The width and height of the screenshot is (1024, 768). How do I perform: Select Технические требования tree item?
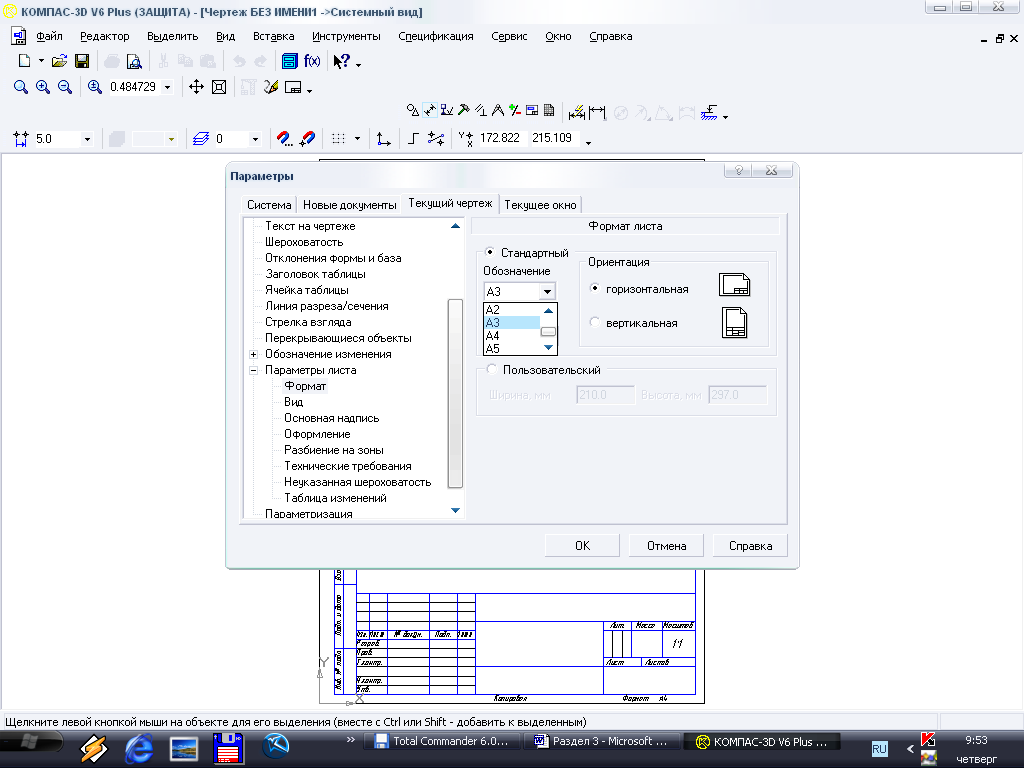[347, 466]
